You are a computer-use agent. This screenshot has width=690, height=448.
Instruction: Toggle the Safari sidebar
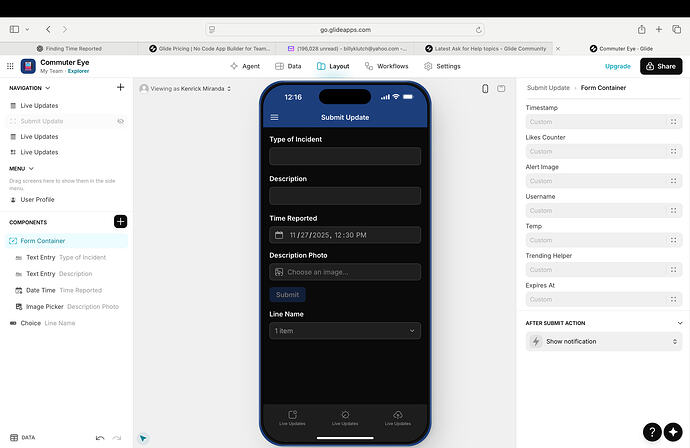15,29
